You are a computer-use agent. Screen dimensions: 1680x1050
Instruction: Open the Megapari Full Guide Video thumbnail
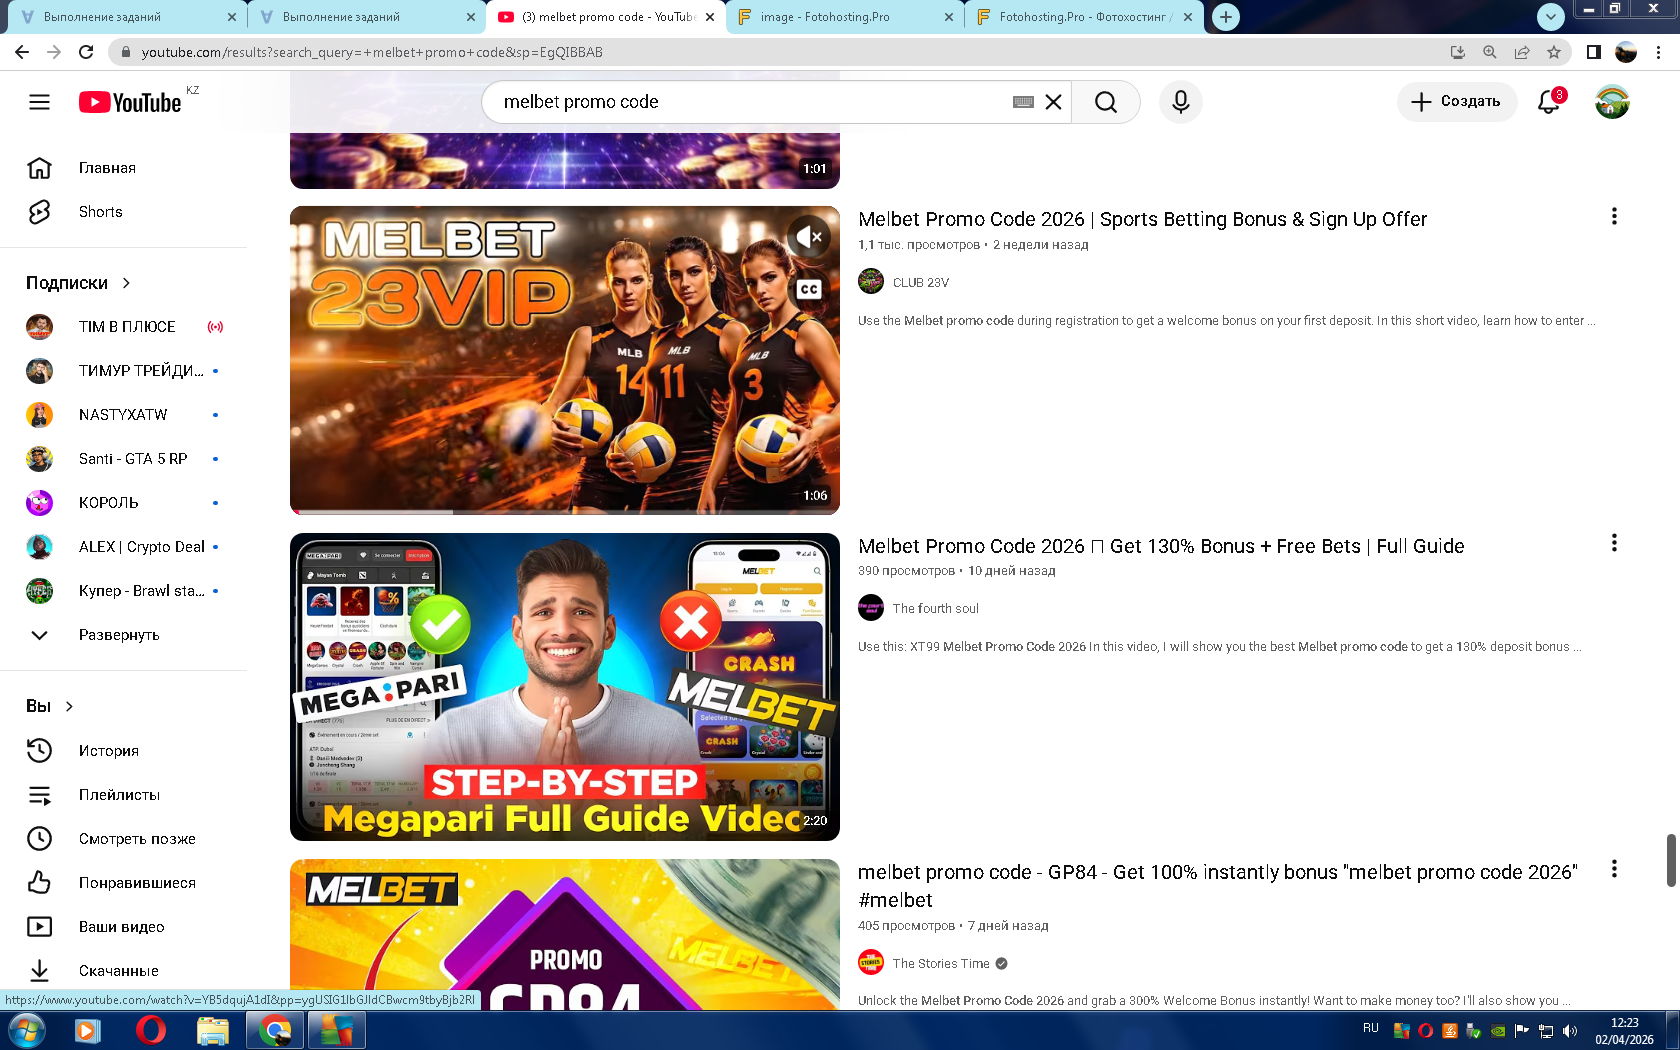(x=565, y=687)
